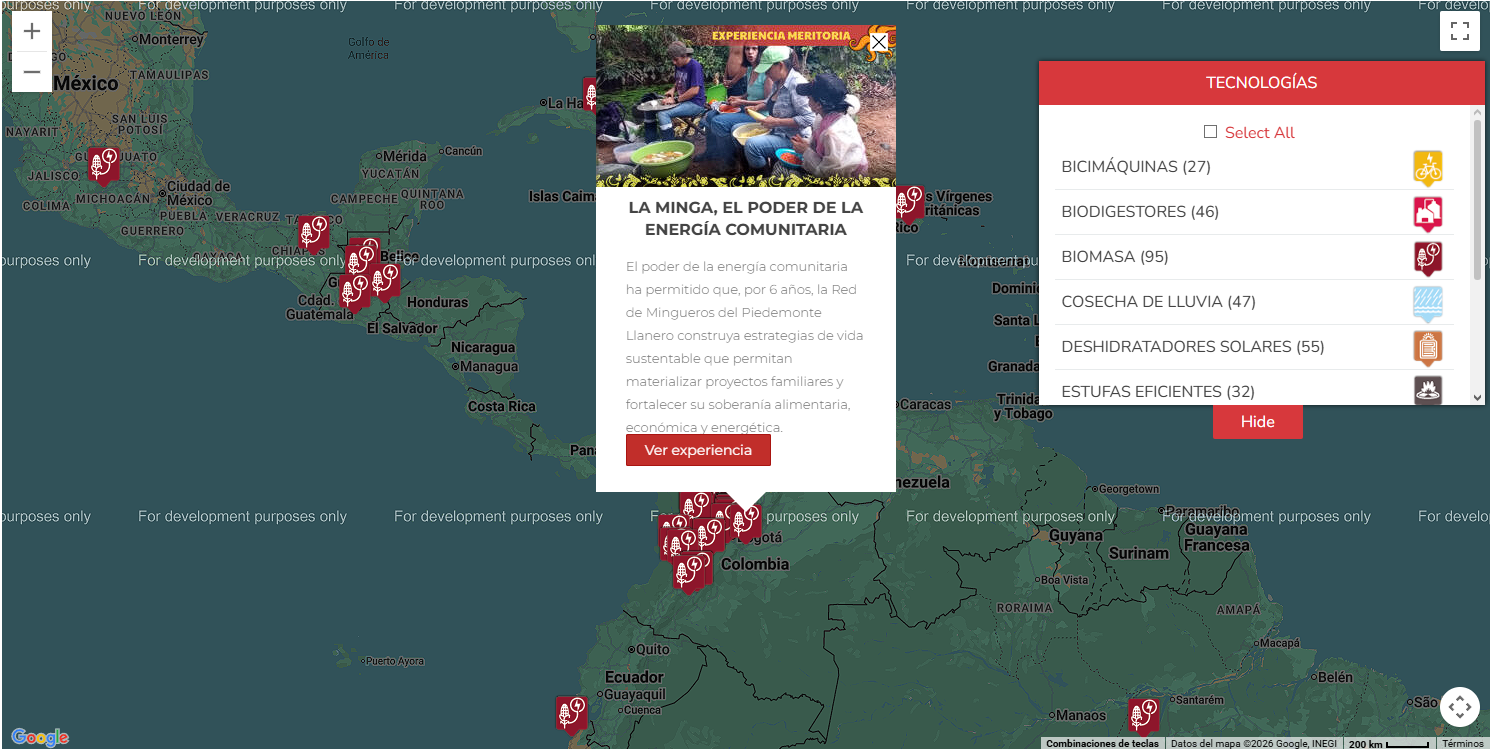
Task: Hide the Tecnologías panel
Action: (x=1257, y=422)
